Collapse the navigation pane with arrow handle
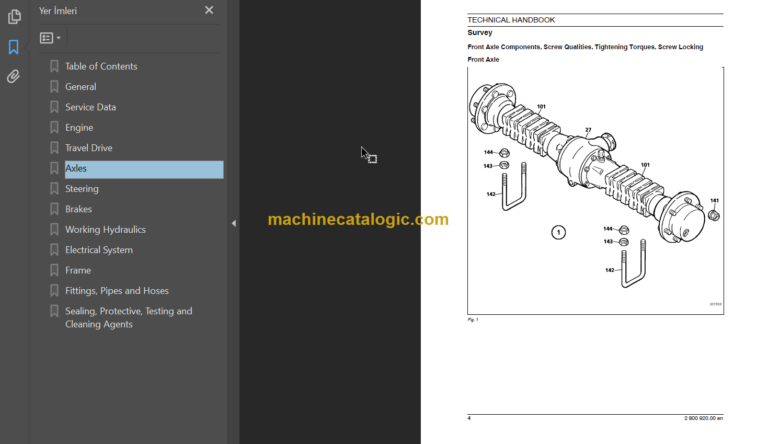The image size is (768, 444). coord(234,223)
